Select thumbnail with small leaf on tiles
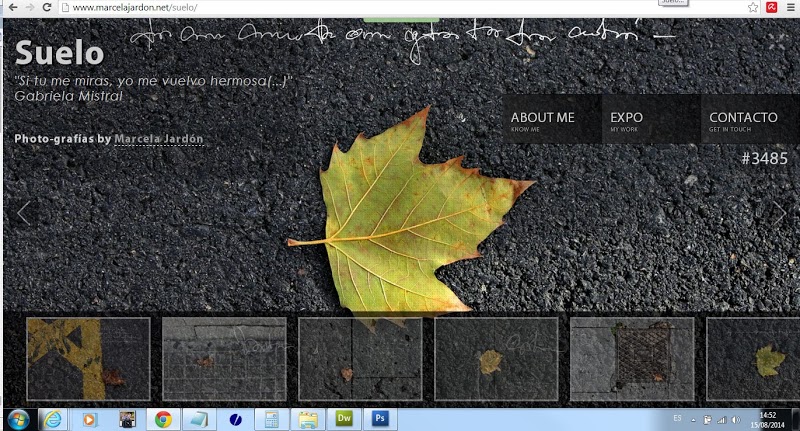 tap(360, 359)
